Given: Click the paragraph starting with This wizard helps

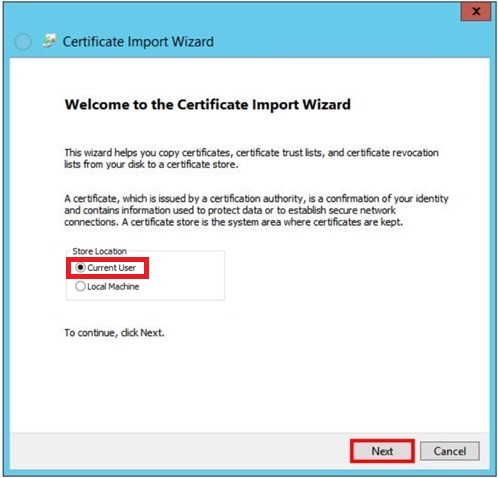Looking at the screenshot, I should [251, 158].
